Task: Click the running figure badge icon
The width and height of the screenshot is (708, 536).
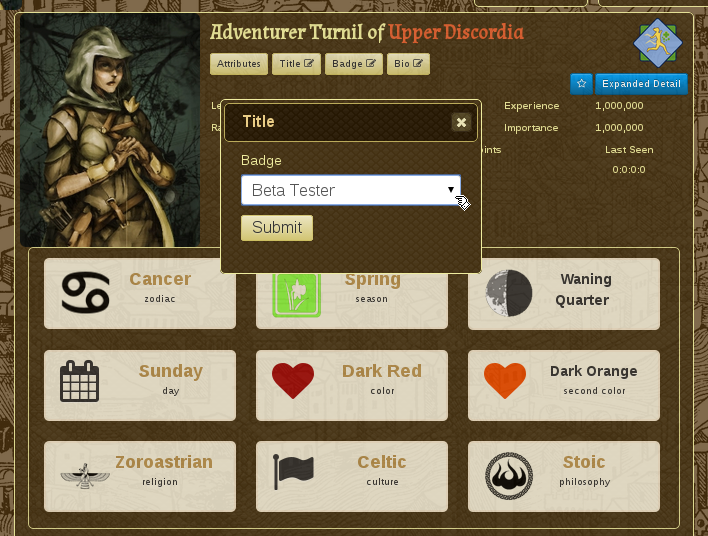Action: coord(658,43)
